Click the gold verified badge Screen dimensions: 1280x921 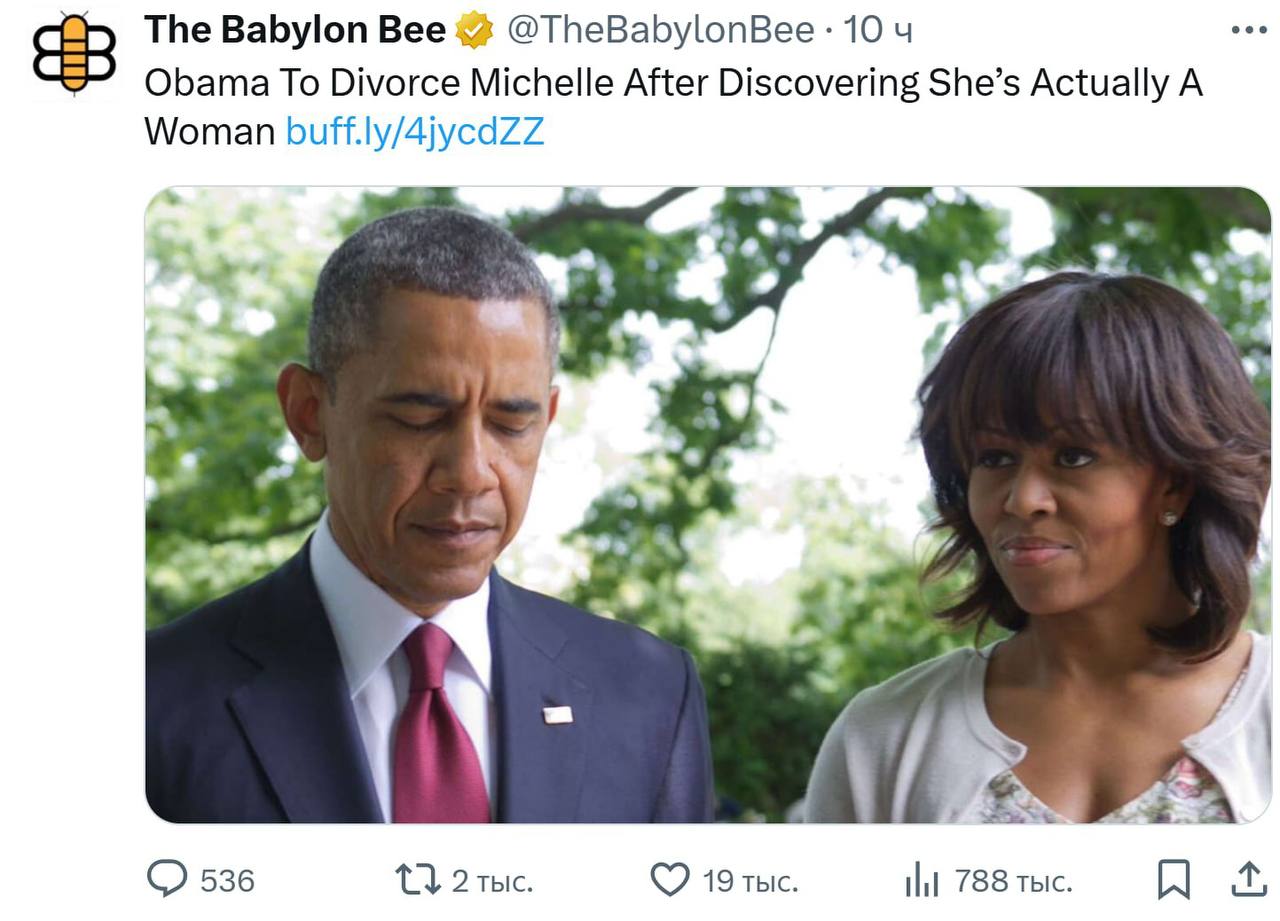tap(475, 31)
